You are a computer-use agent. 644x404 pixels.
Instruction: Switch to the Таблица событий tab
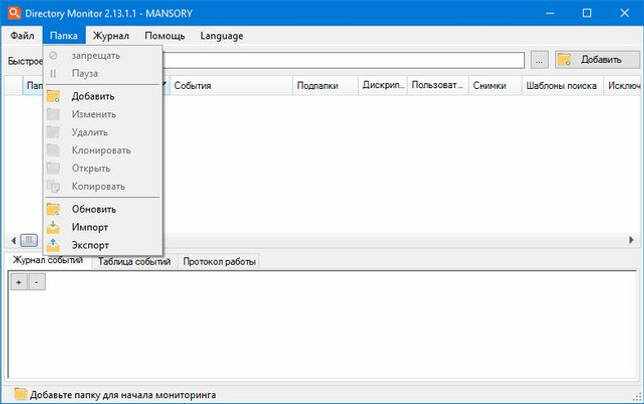click(134, 261)
